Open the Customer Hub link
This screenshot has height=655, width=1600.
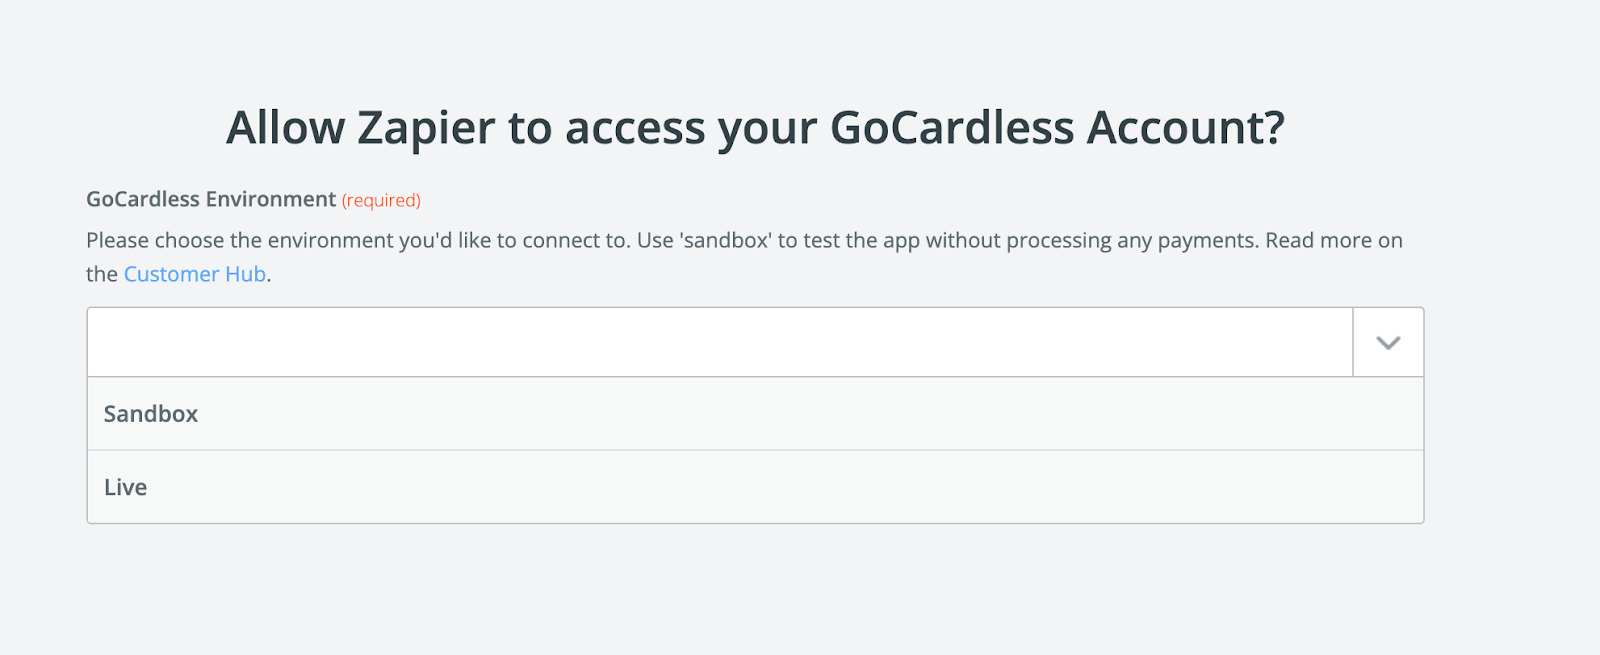click(195, 274)
